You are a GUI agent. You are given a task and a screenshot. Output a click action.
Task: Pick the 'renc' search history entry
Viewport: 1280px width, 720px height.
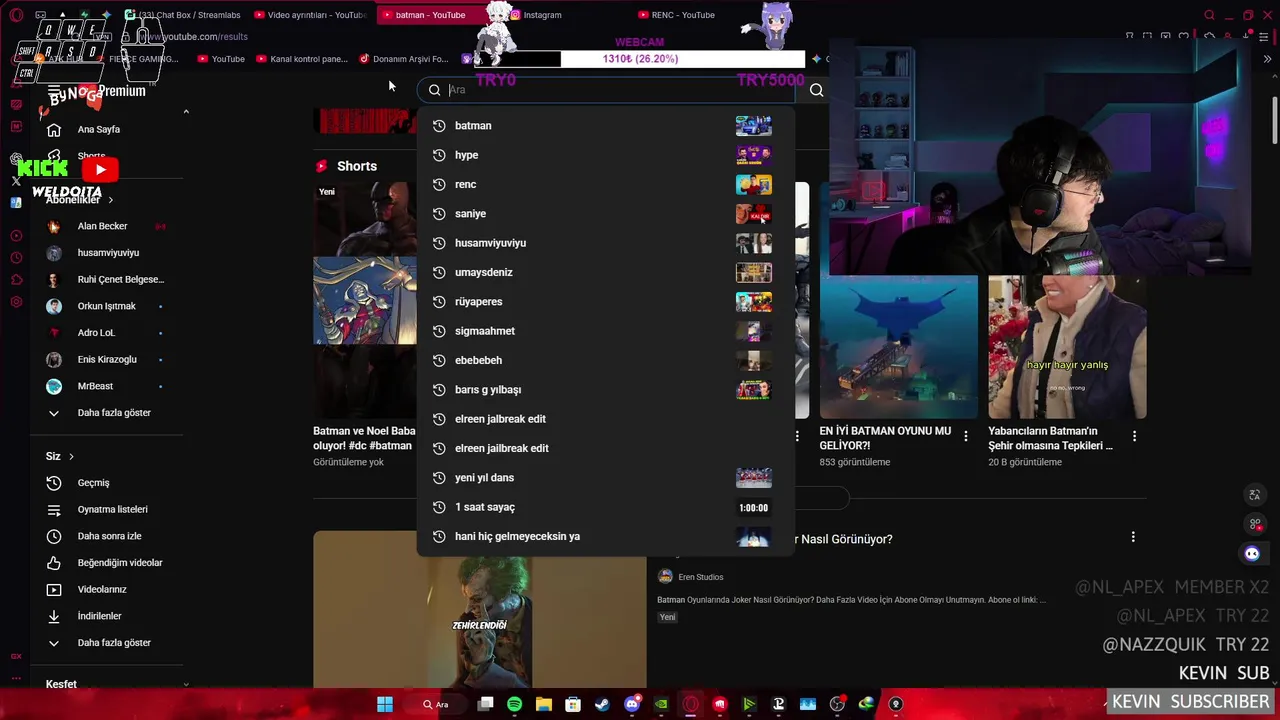[x=606, y=184]
